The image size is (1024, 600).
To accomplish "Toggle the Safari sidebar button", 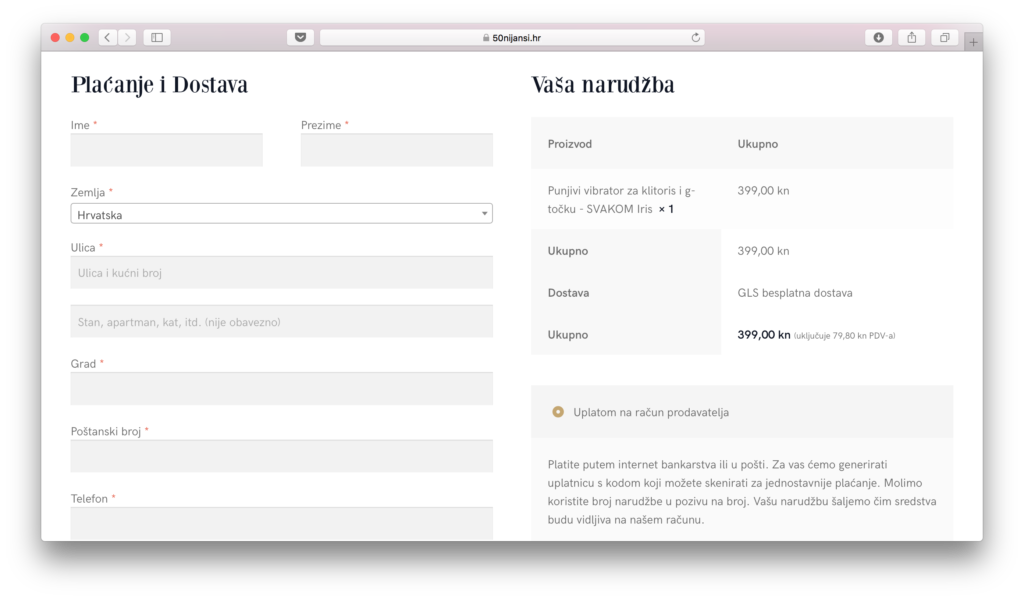I will pyautogui.click(x=157, y=38).
